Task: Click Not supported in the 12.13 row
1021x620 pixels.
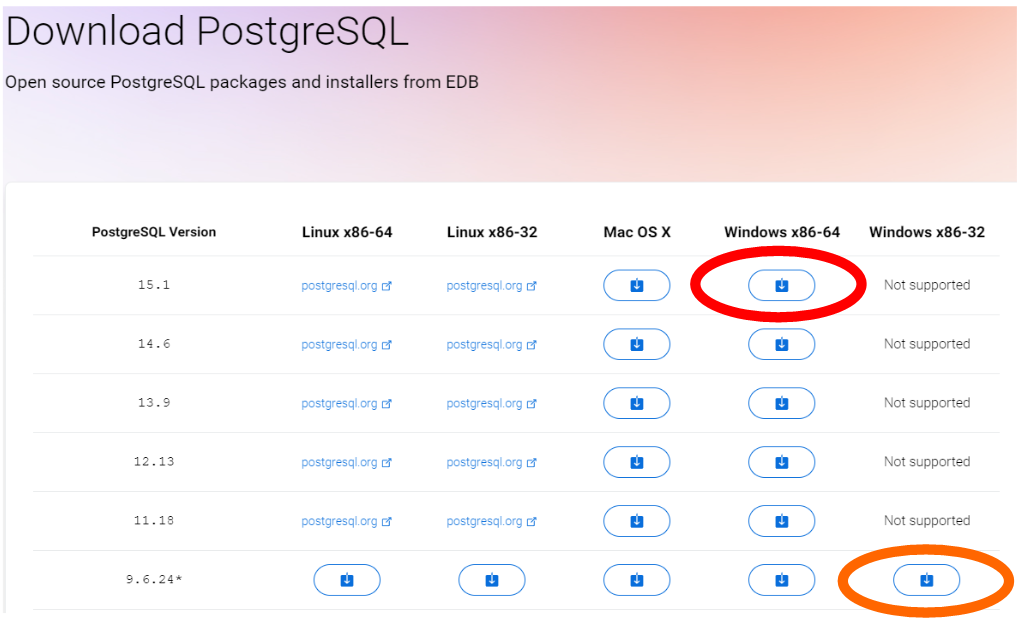Action: [x=927, y=462]
